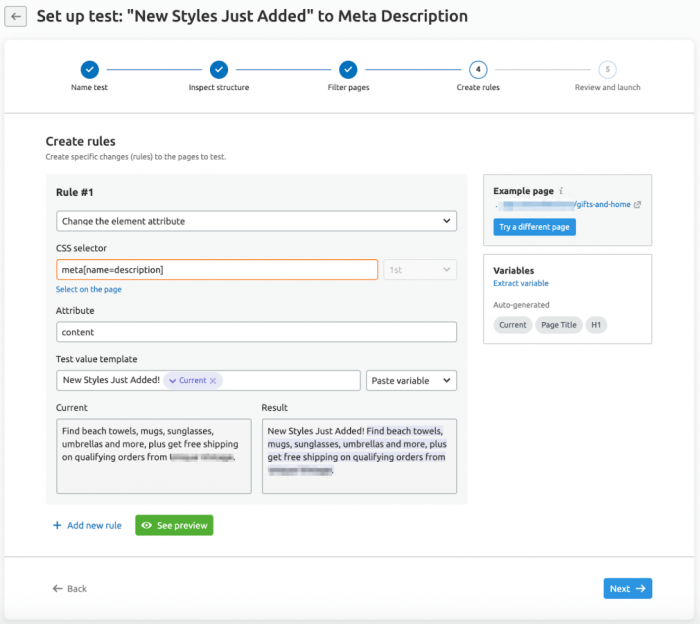Viewport: 700px width, 624px height.
Task: Click the Inspect structure step label
Action: click(219, 87)
